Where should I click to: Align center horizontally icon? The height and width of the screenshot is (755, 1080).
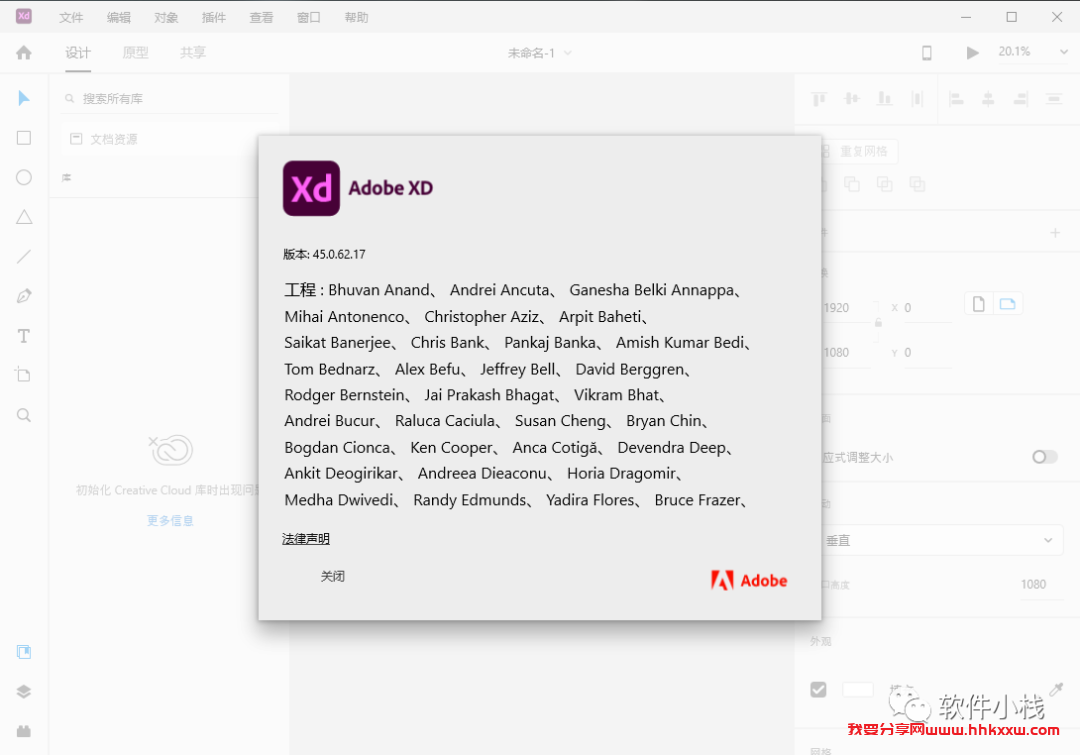(988, 99)
